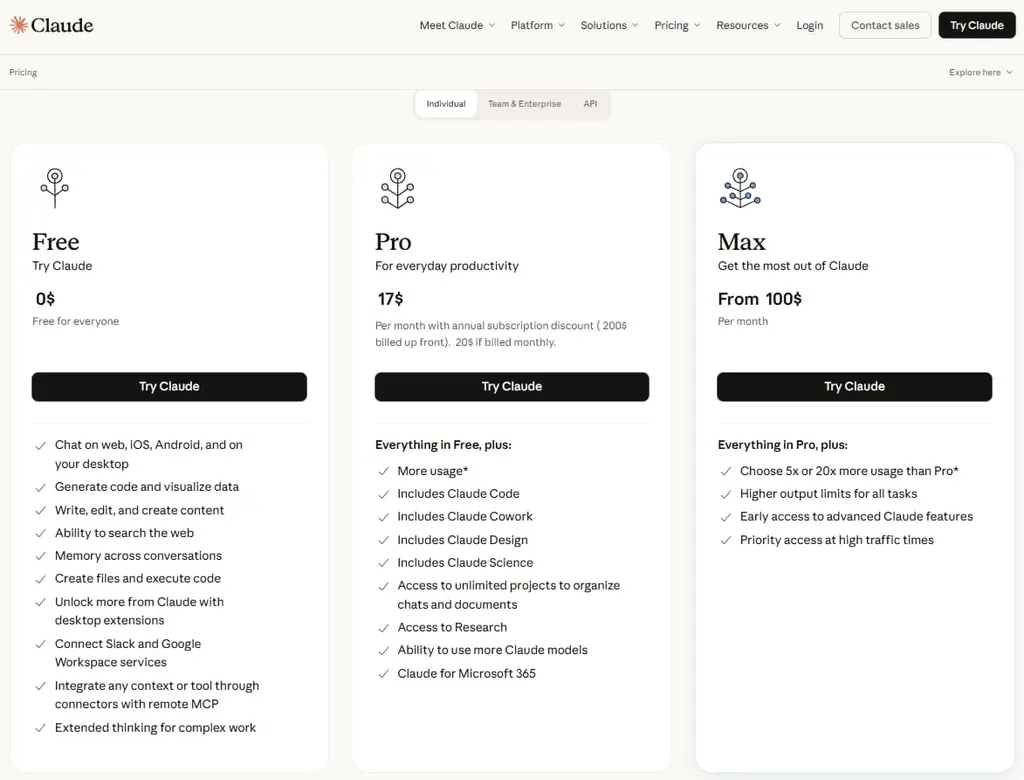Click checkmark beside Includes Claude Code
Viewport: 1024px width, 780px height.
(383, 495)
